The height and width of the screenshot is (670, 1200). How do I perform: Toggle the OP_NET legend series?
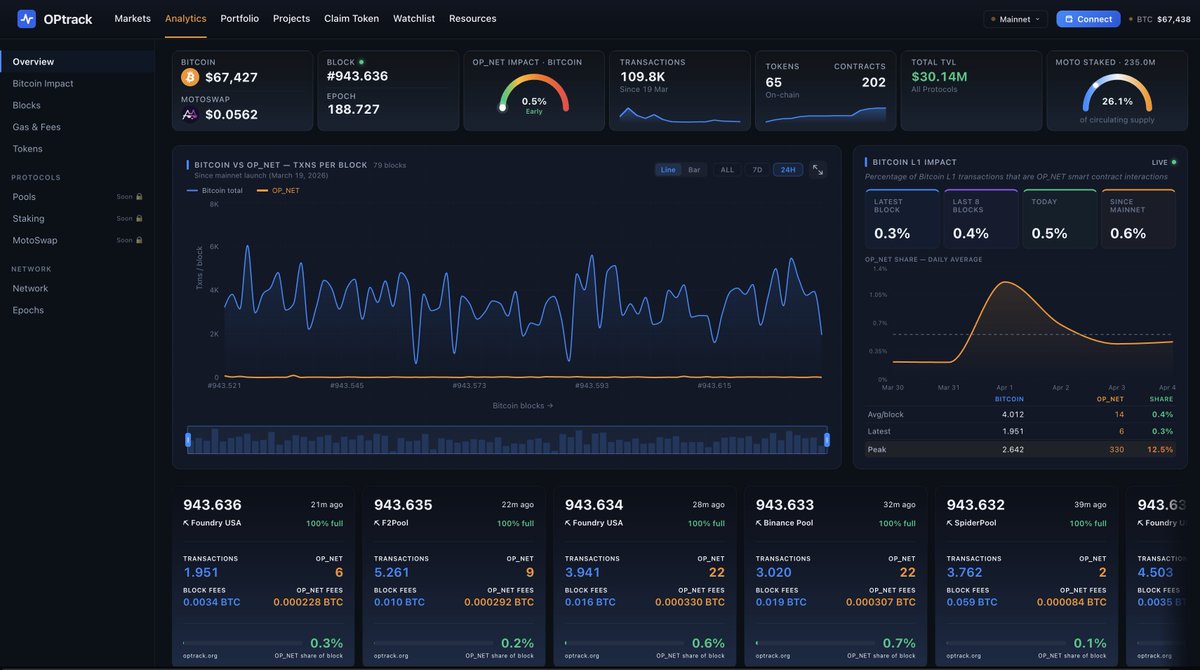(x=278, y=190)
